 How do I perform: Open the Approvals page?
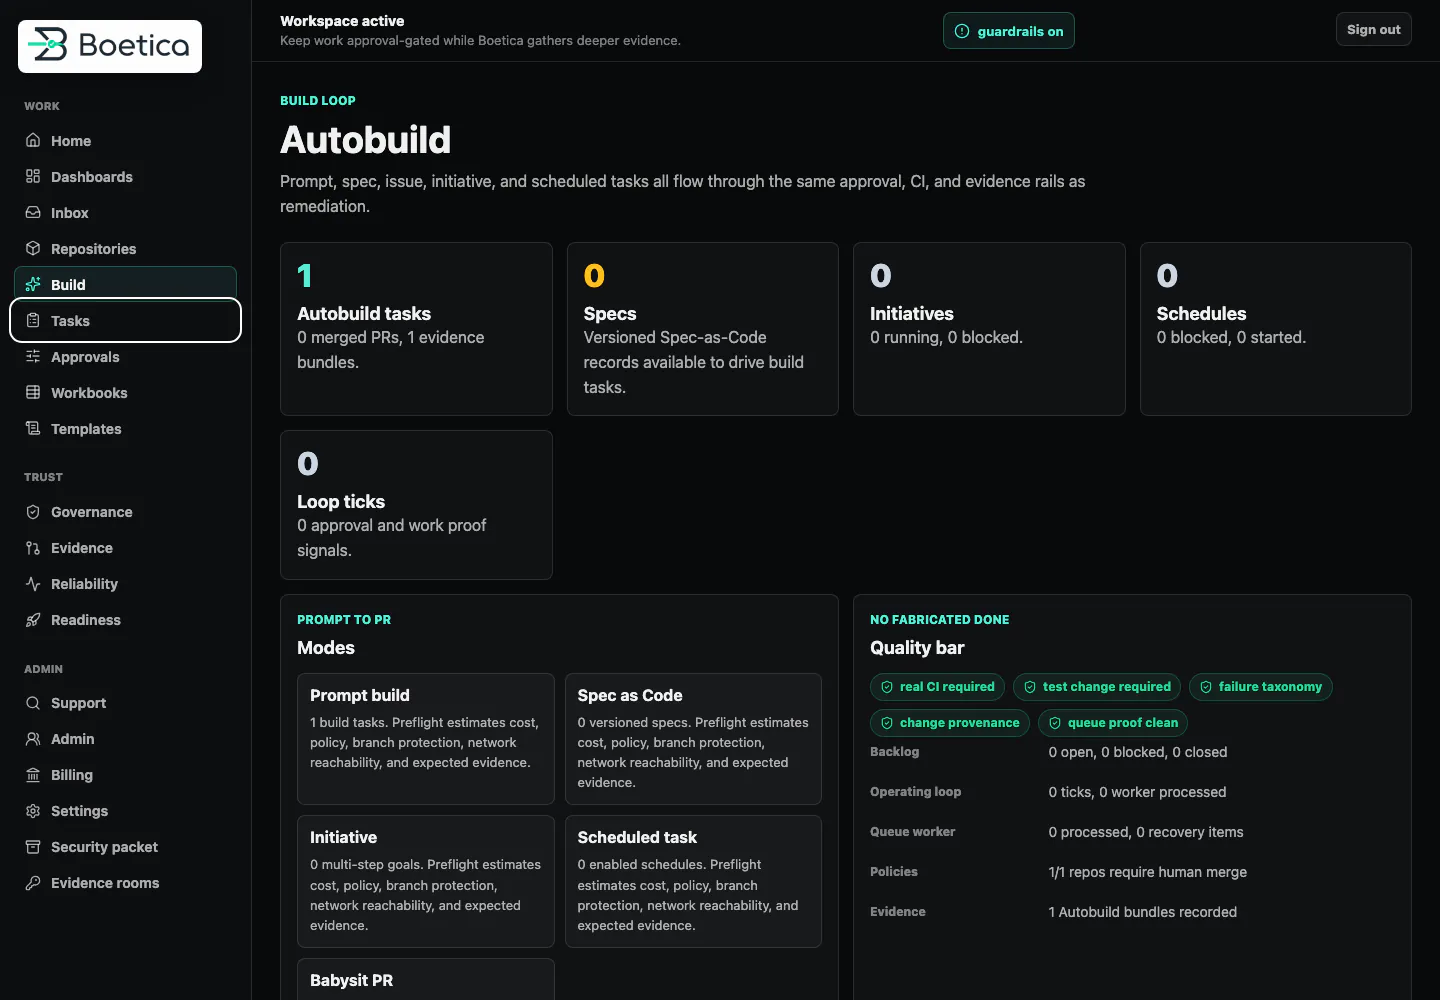pos(125,357)
